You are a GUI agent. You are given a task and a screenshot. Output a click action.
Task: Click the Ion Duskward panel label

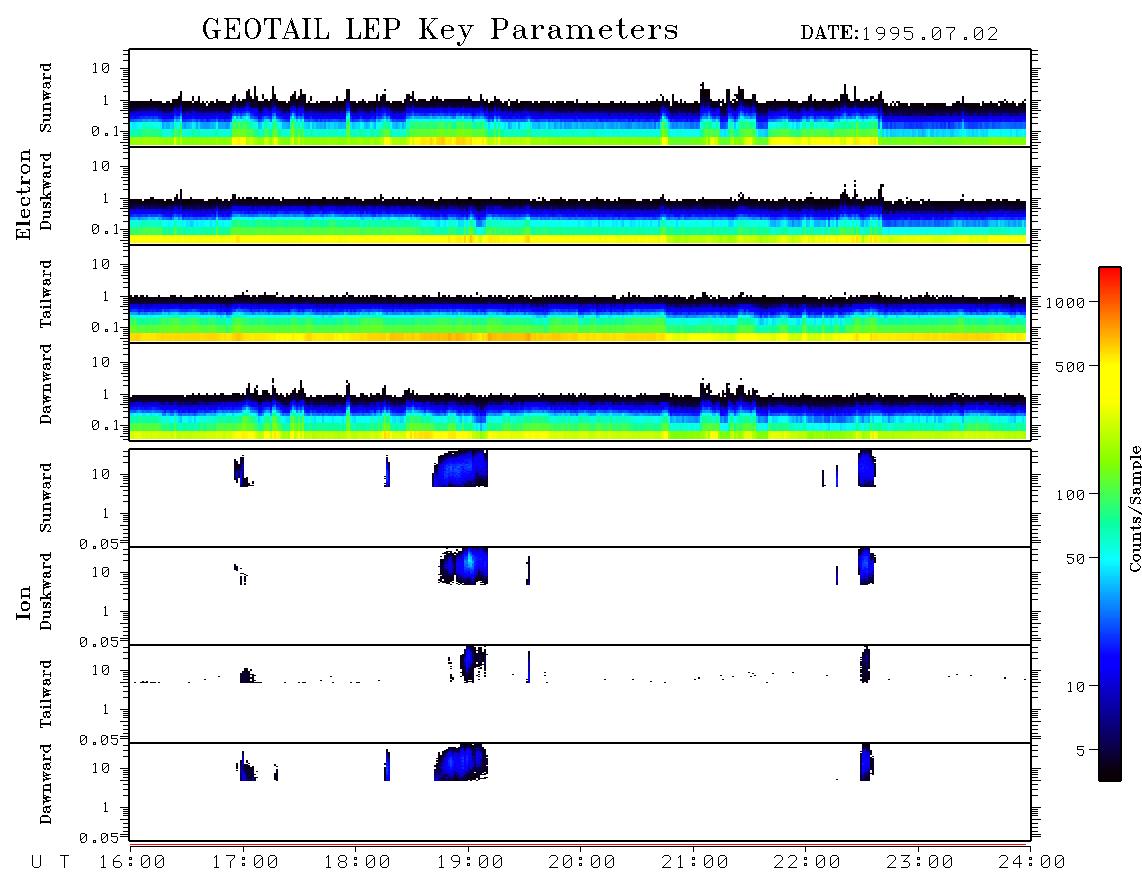coord(46,591)
